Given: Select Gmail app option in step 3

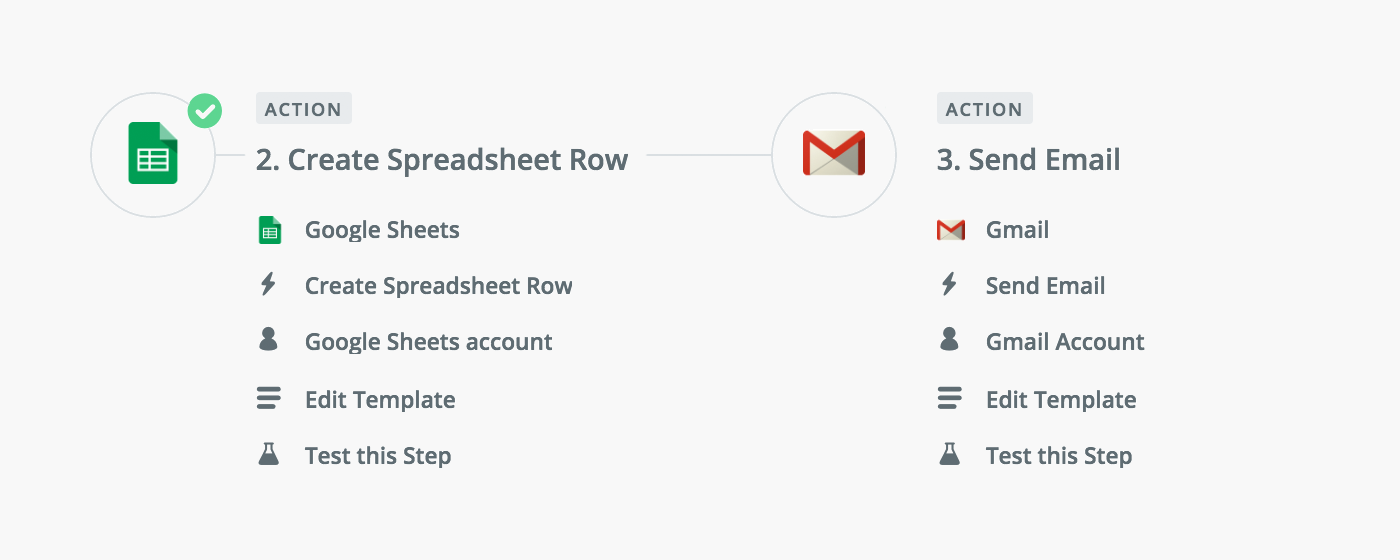Looking at the screenshot, I should pyautogui.click(x=1017, y=230).
